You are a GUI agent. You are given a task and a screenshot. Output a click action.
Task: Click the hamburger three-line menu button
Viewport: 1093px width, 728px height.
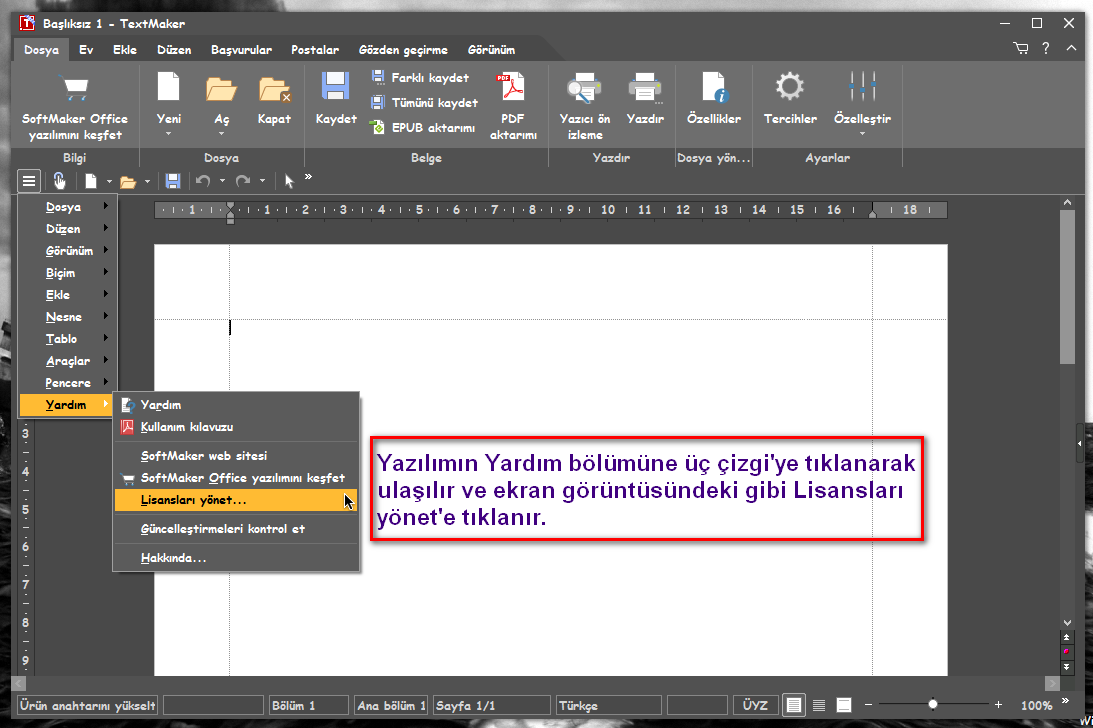[29, 181]
